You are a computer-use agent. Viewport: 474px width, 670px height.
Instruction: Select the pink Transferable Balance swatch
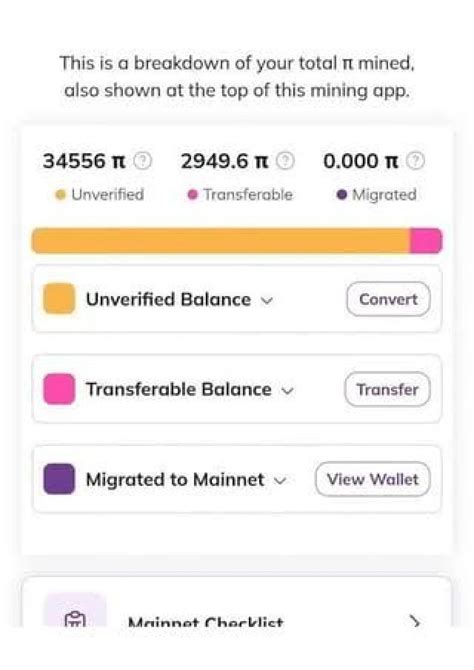(x=59, y=389)
